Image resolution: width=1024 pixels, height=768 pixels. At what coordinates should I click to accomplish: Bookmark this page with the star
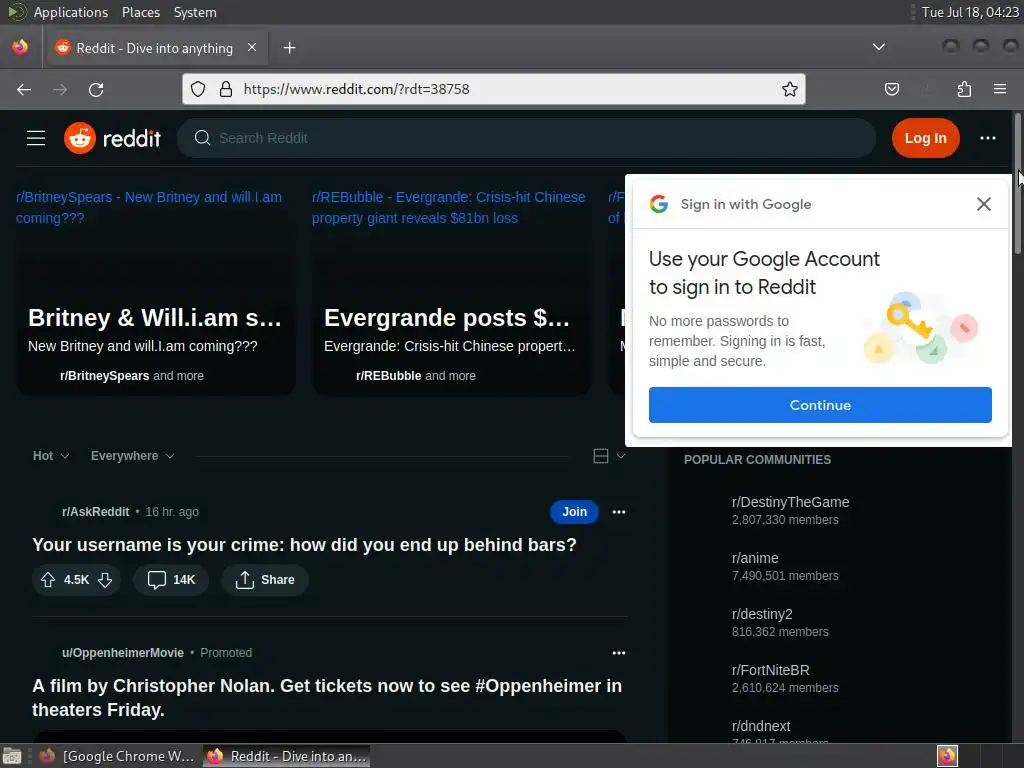(790, 89)
